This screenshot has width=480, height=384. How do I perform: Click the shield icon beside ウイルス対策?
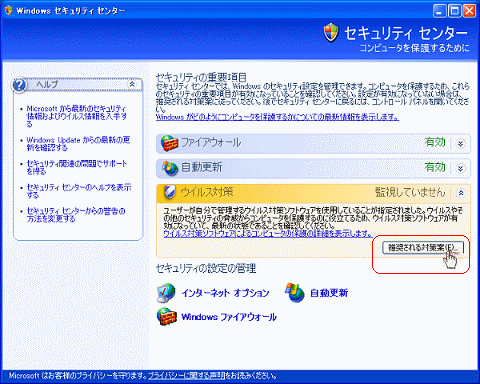[170, 192]
